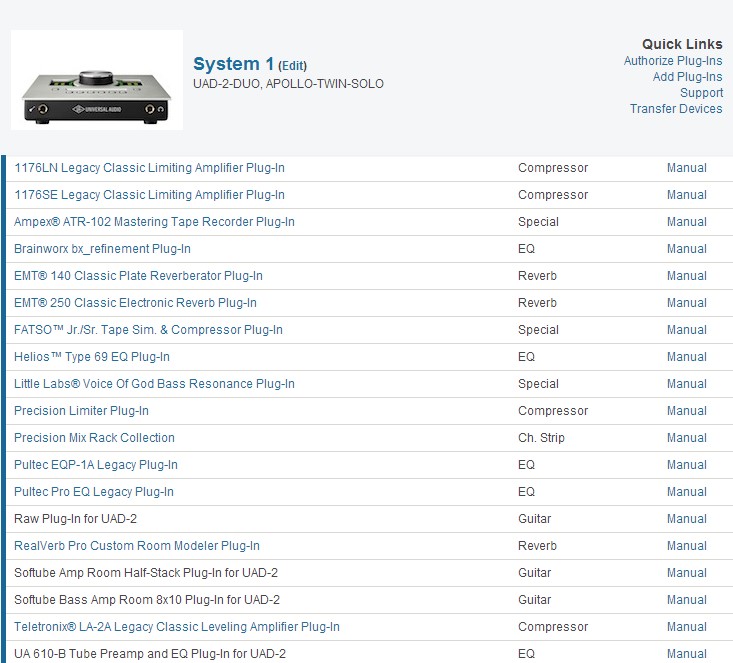Open Manual for Ampex ATR-102 row
This screenshot has height=663, width=733.
click(x=687, y=222)
